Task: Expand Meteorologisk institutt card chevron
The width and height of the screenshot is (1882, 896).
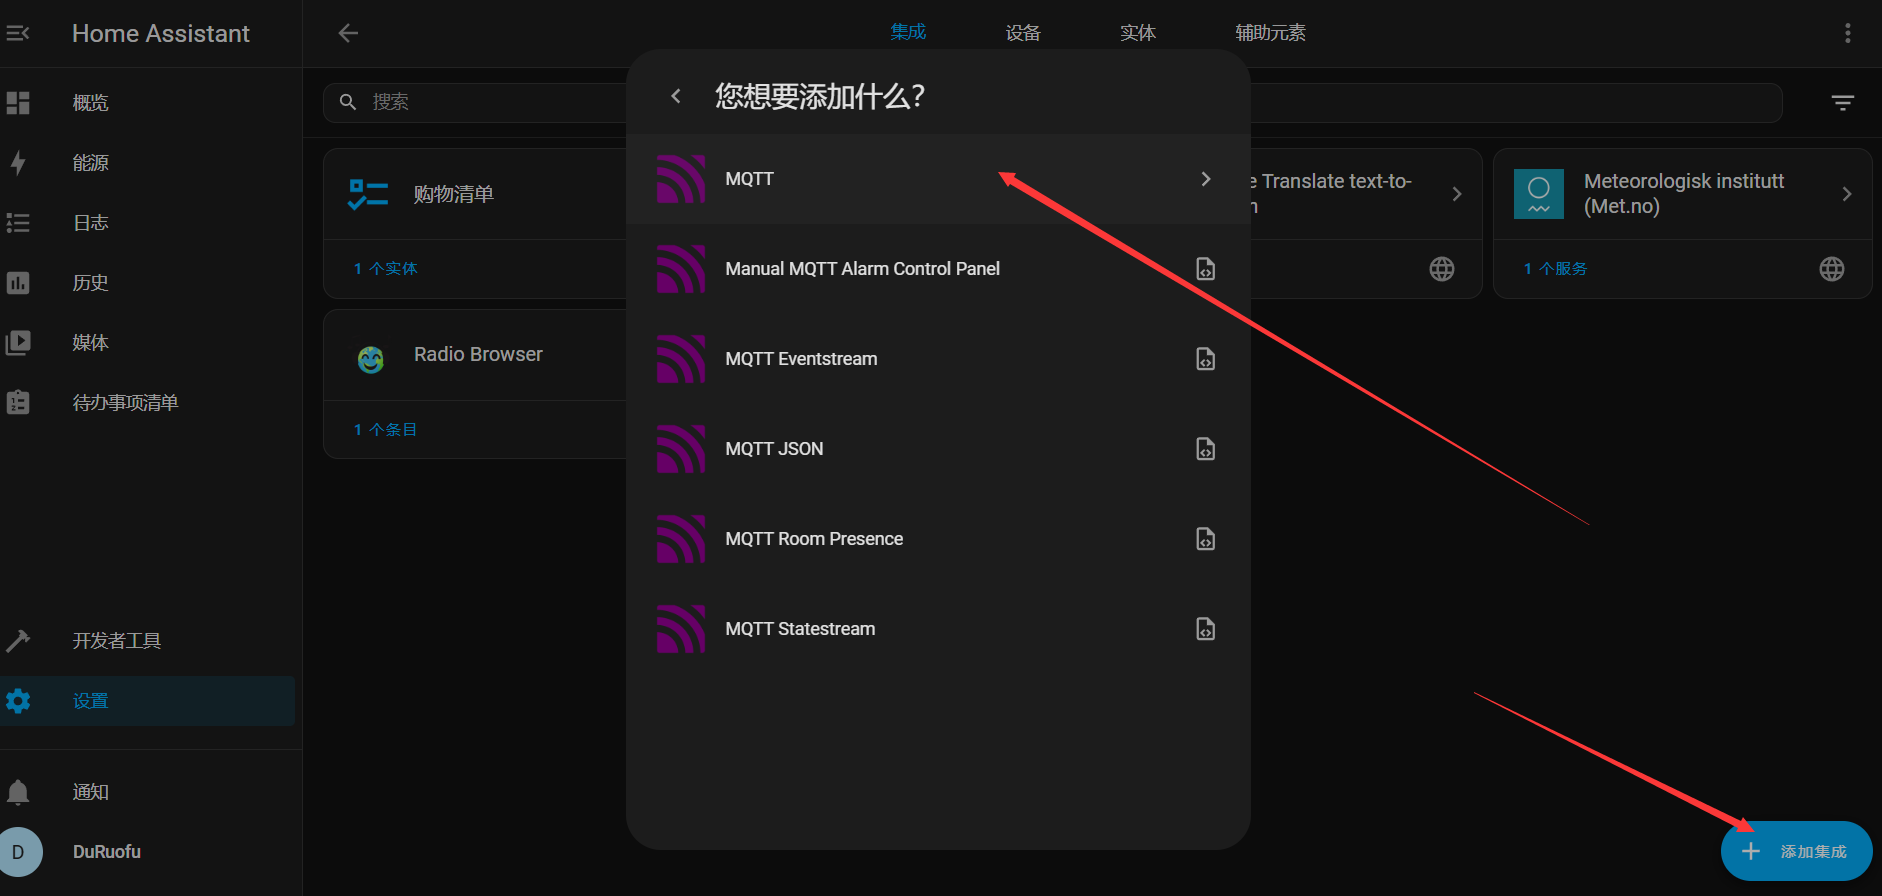Action: [x=1846, y=194]
